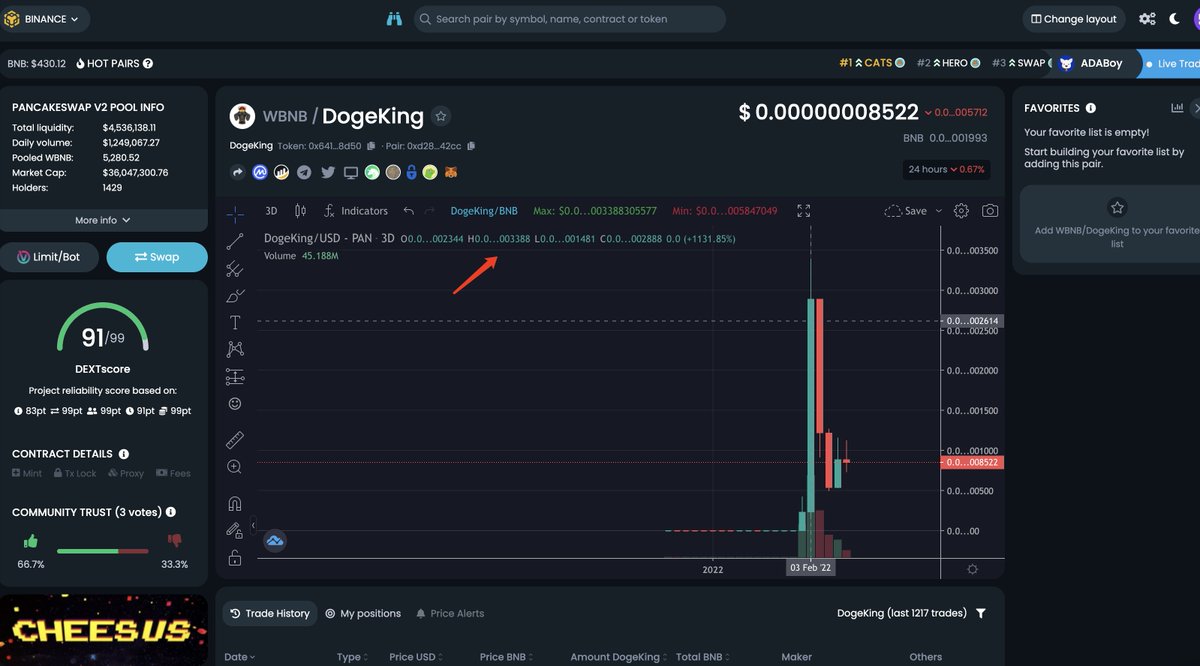Open the share pair icon
The width and height of the screenshot is (1200, 666).
point(238,172)
